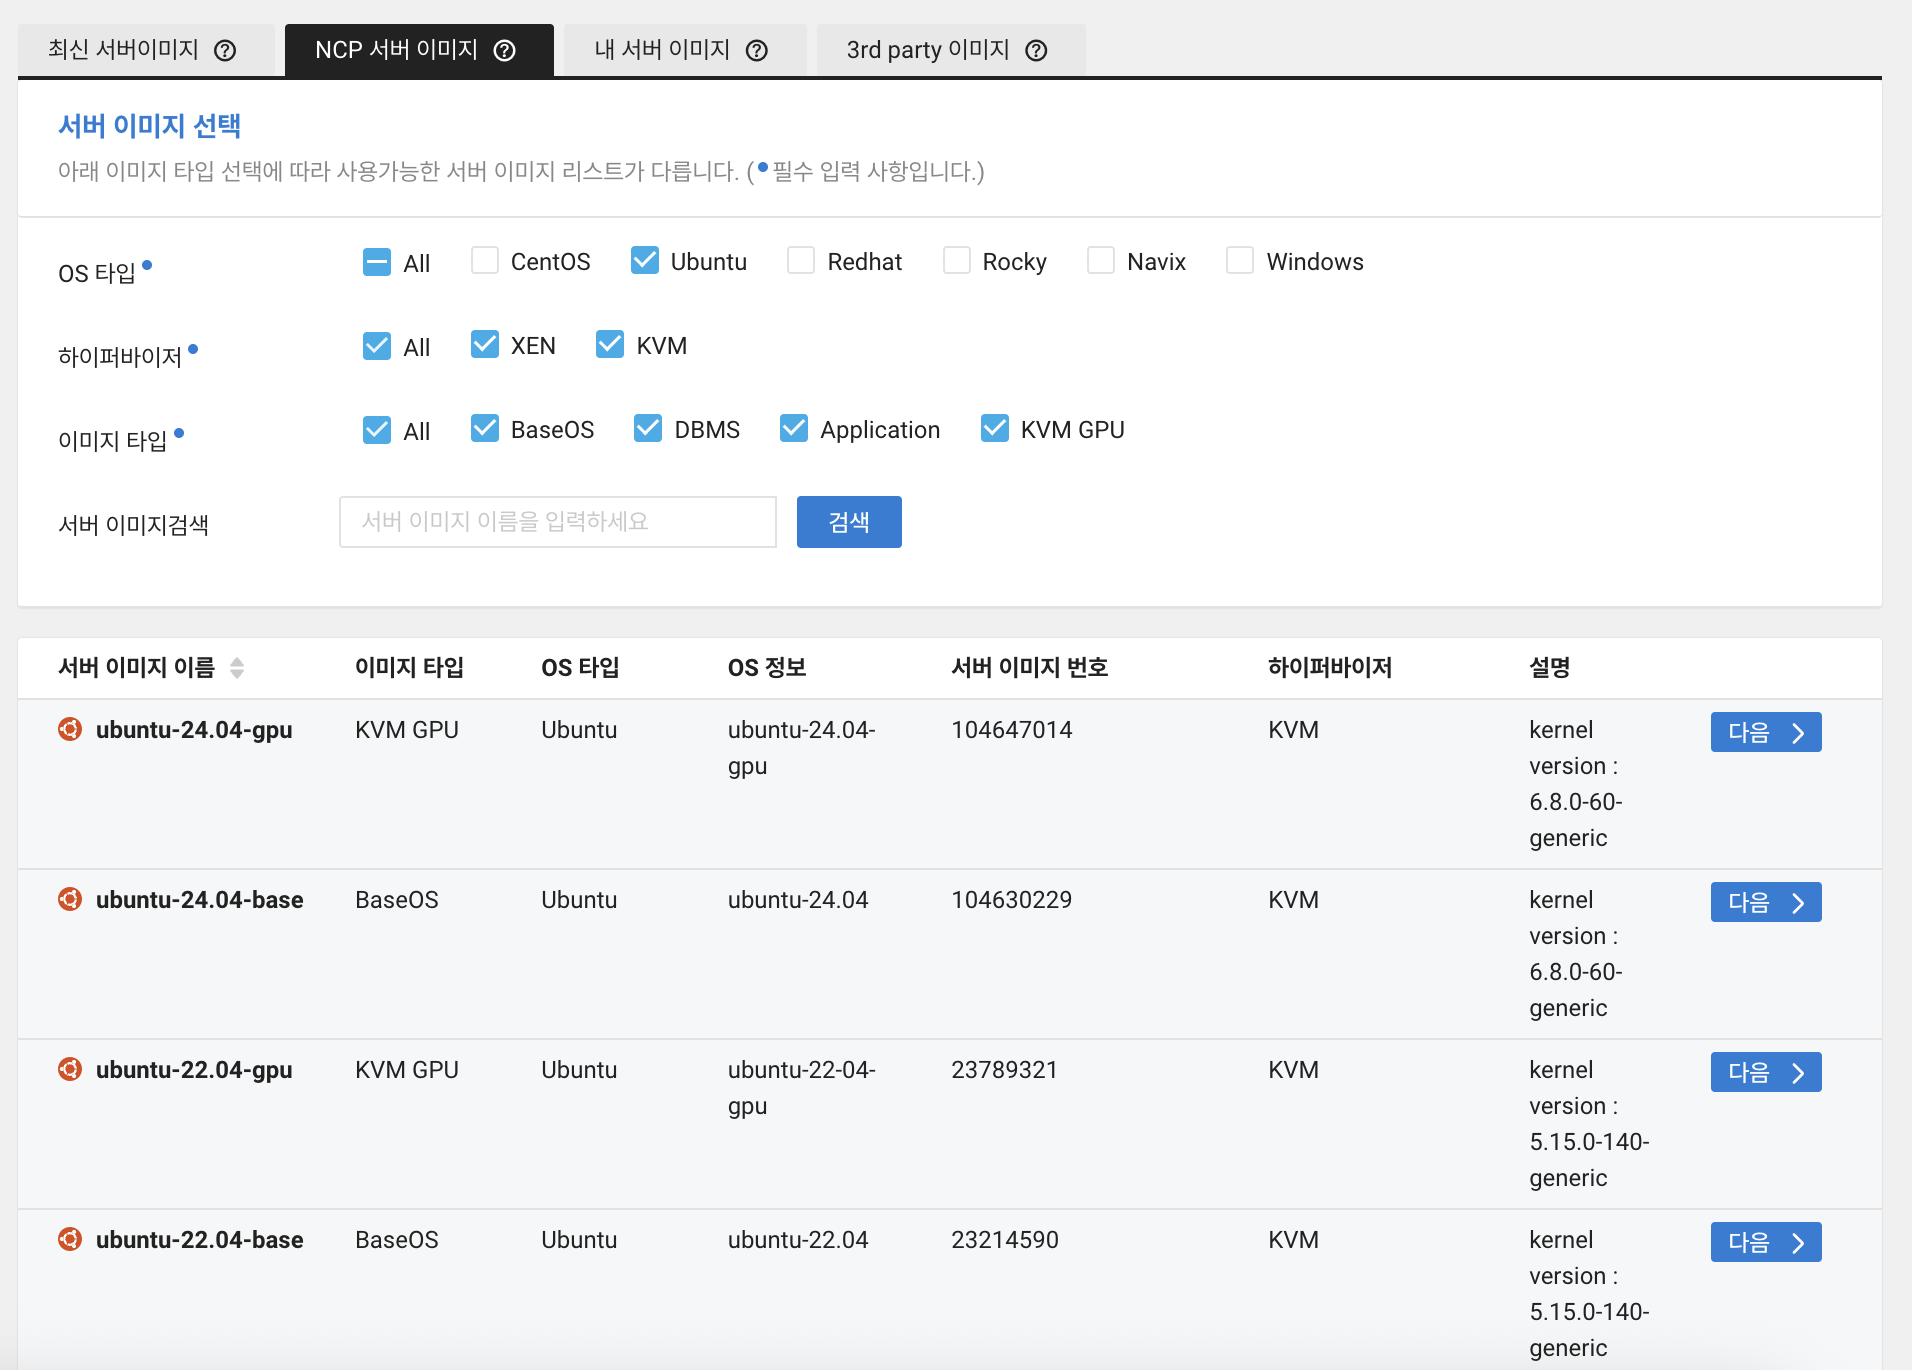Click the ubuntu-24.04-base image name
Screen dimensions: 1912x1370
(x=200, y=900)
